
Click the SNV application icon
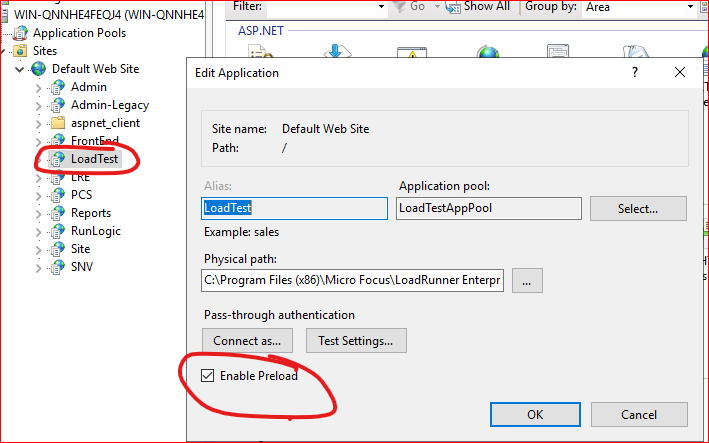(57, 267)
